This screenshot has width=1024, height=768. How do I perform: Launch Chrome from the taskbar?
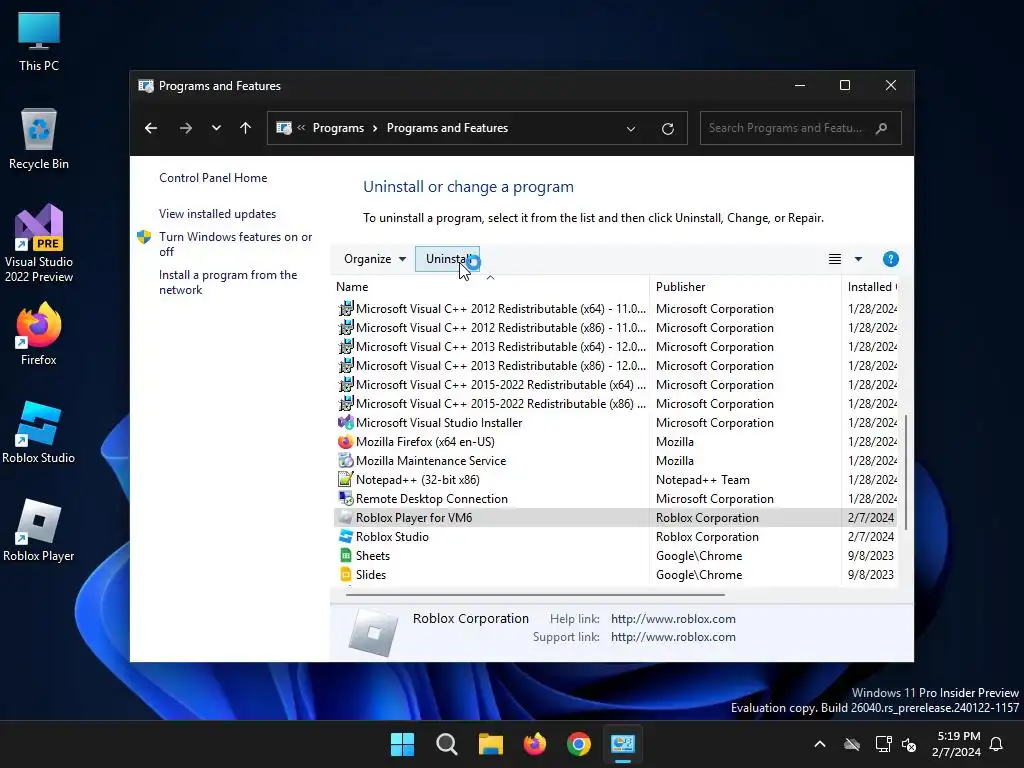pyautogui.click(x=579, y=744)
